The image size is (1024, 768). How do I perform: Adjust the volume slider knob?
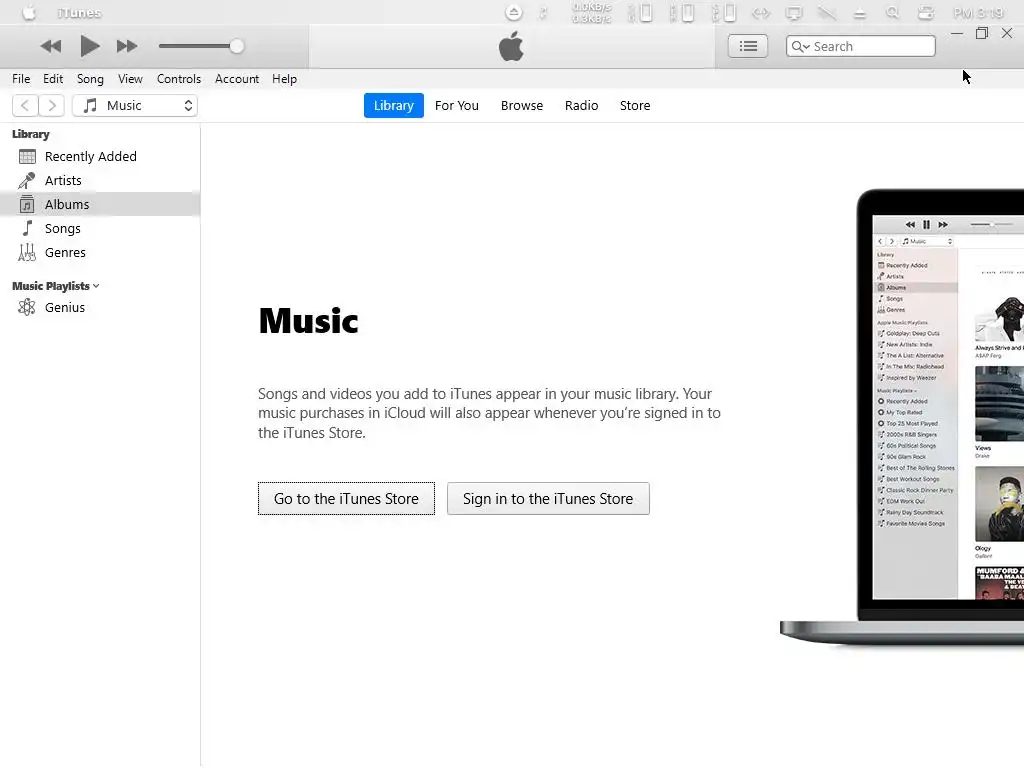tap(236, 46)
